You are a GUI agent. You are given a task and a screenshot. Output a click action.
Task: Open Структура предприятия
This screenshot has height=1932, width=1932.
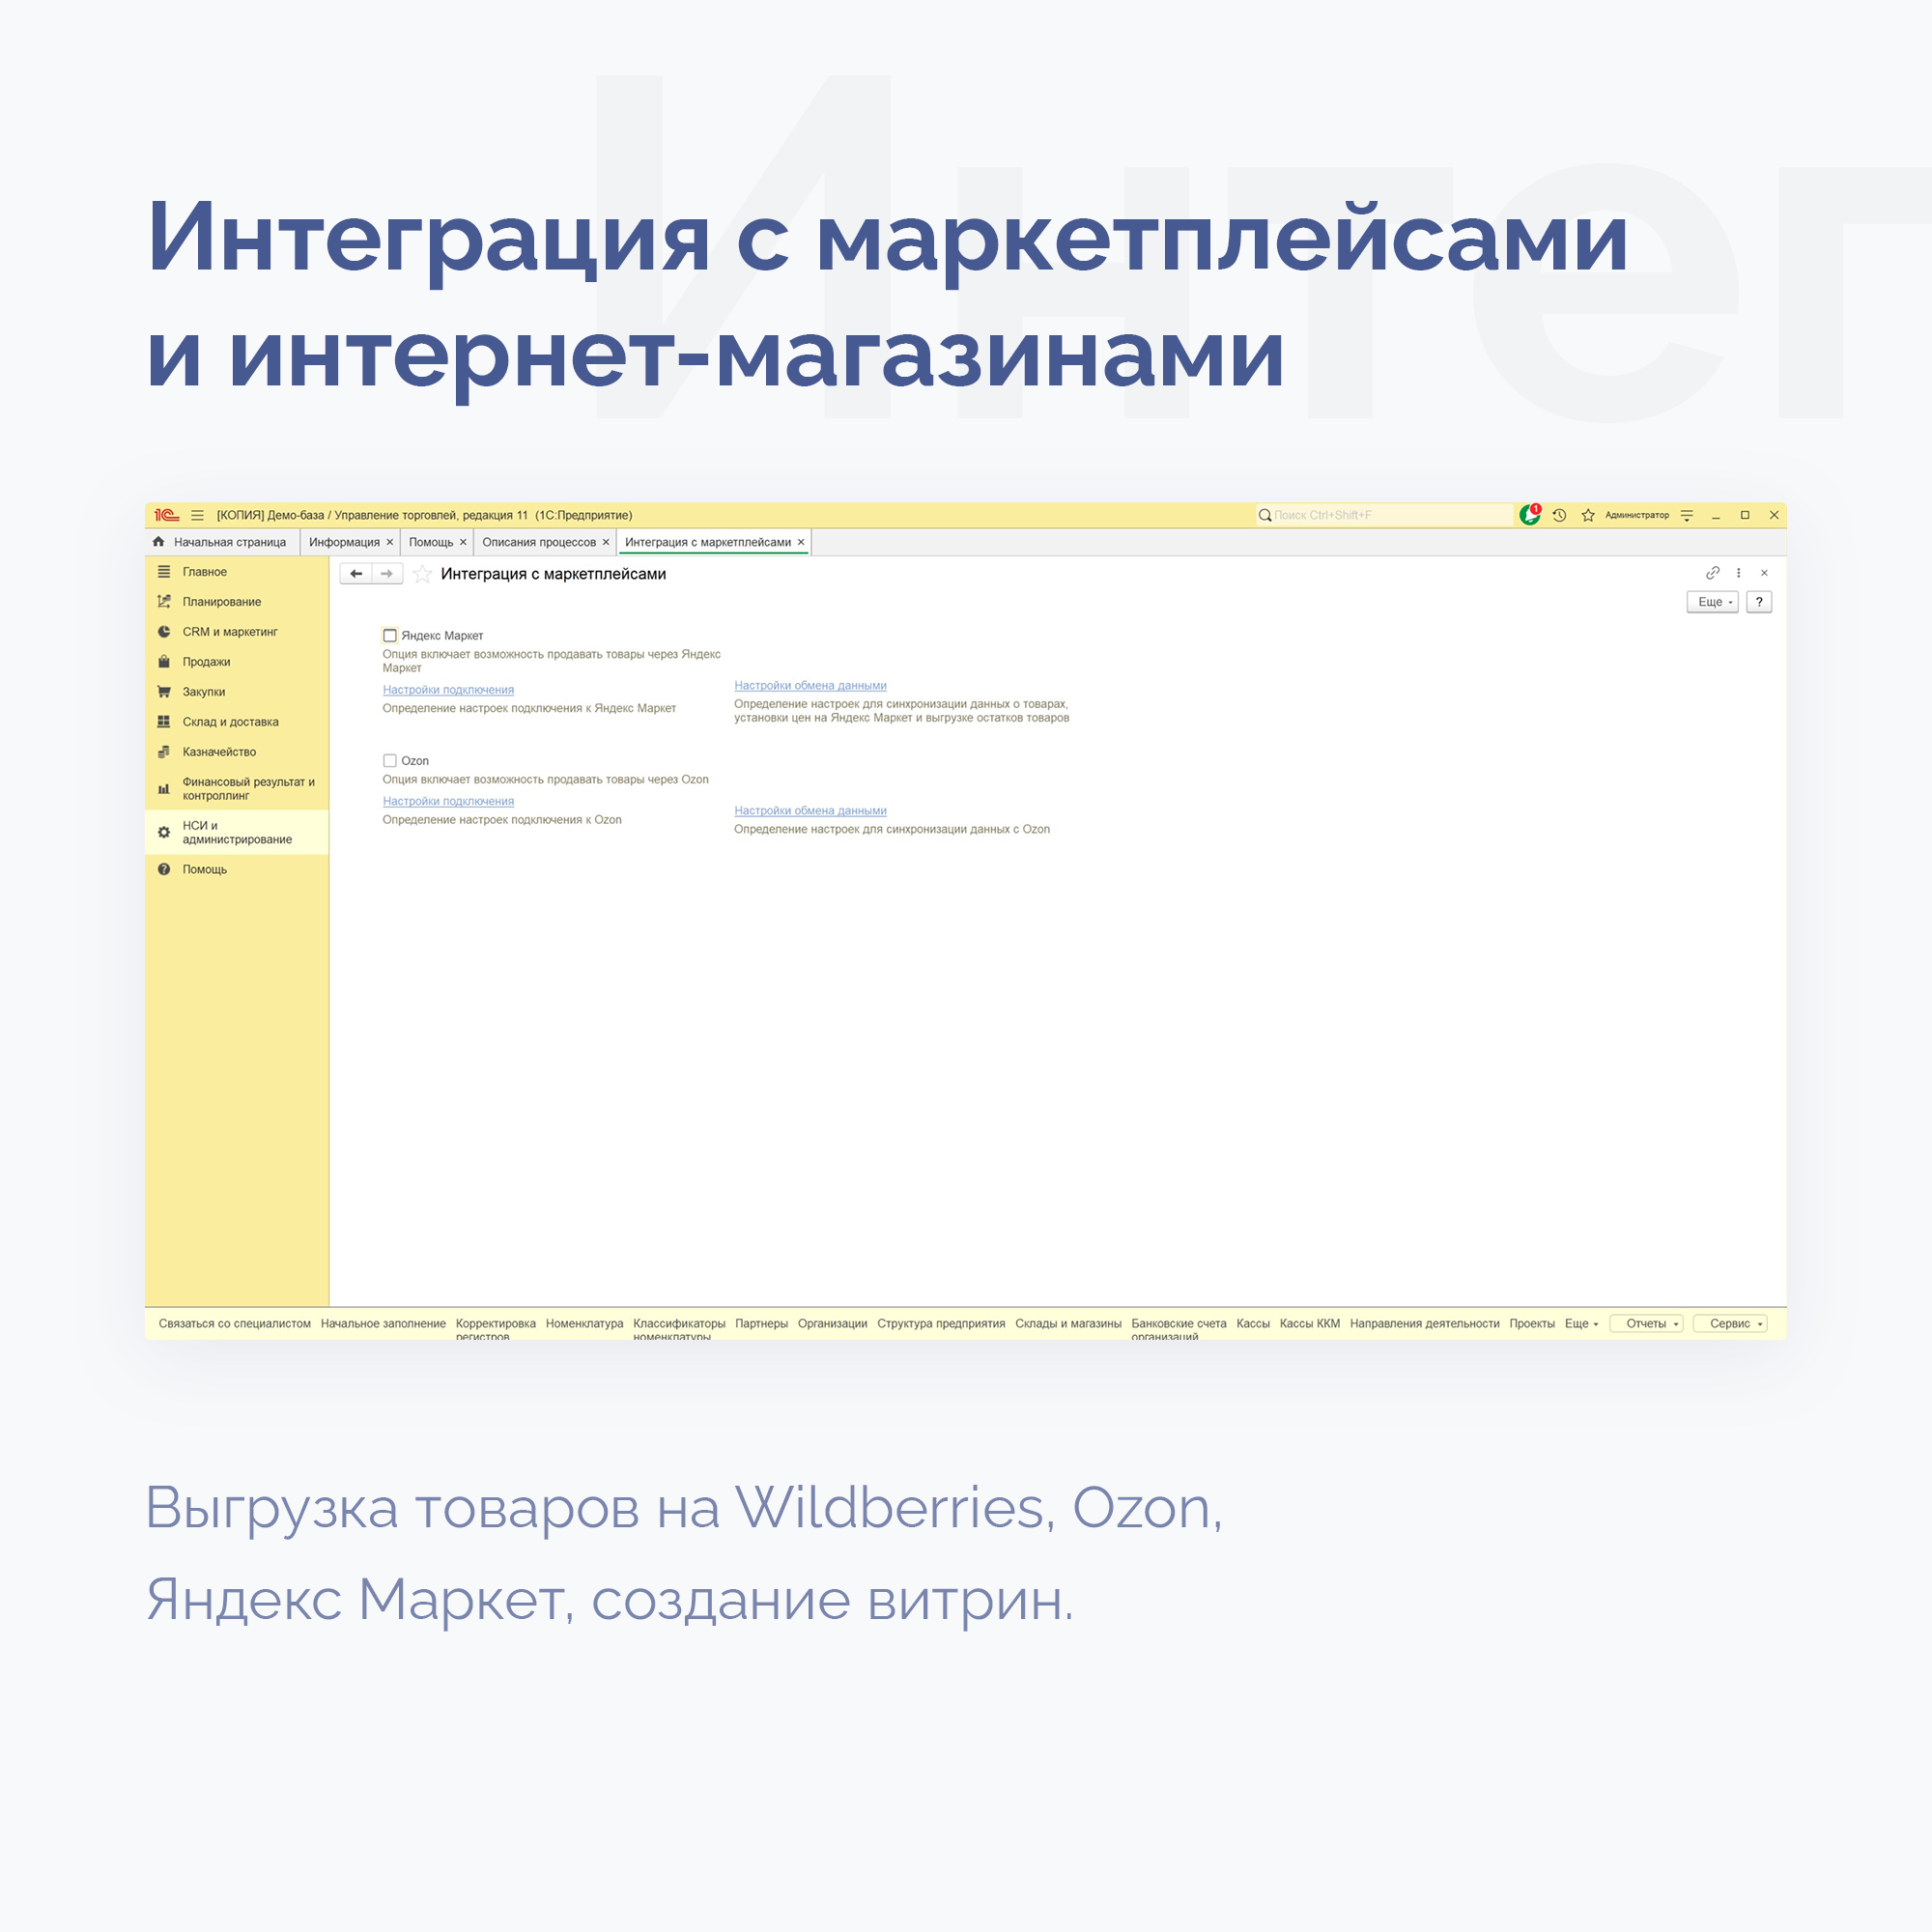(x=941, y=1323)
